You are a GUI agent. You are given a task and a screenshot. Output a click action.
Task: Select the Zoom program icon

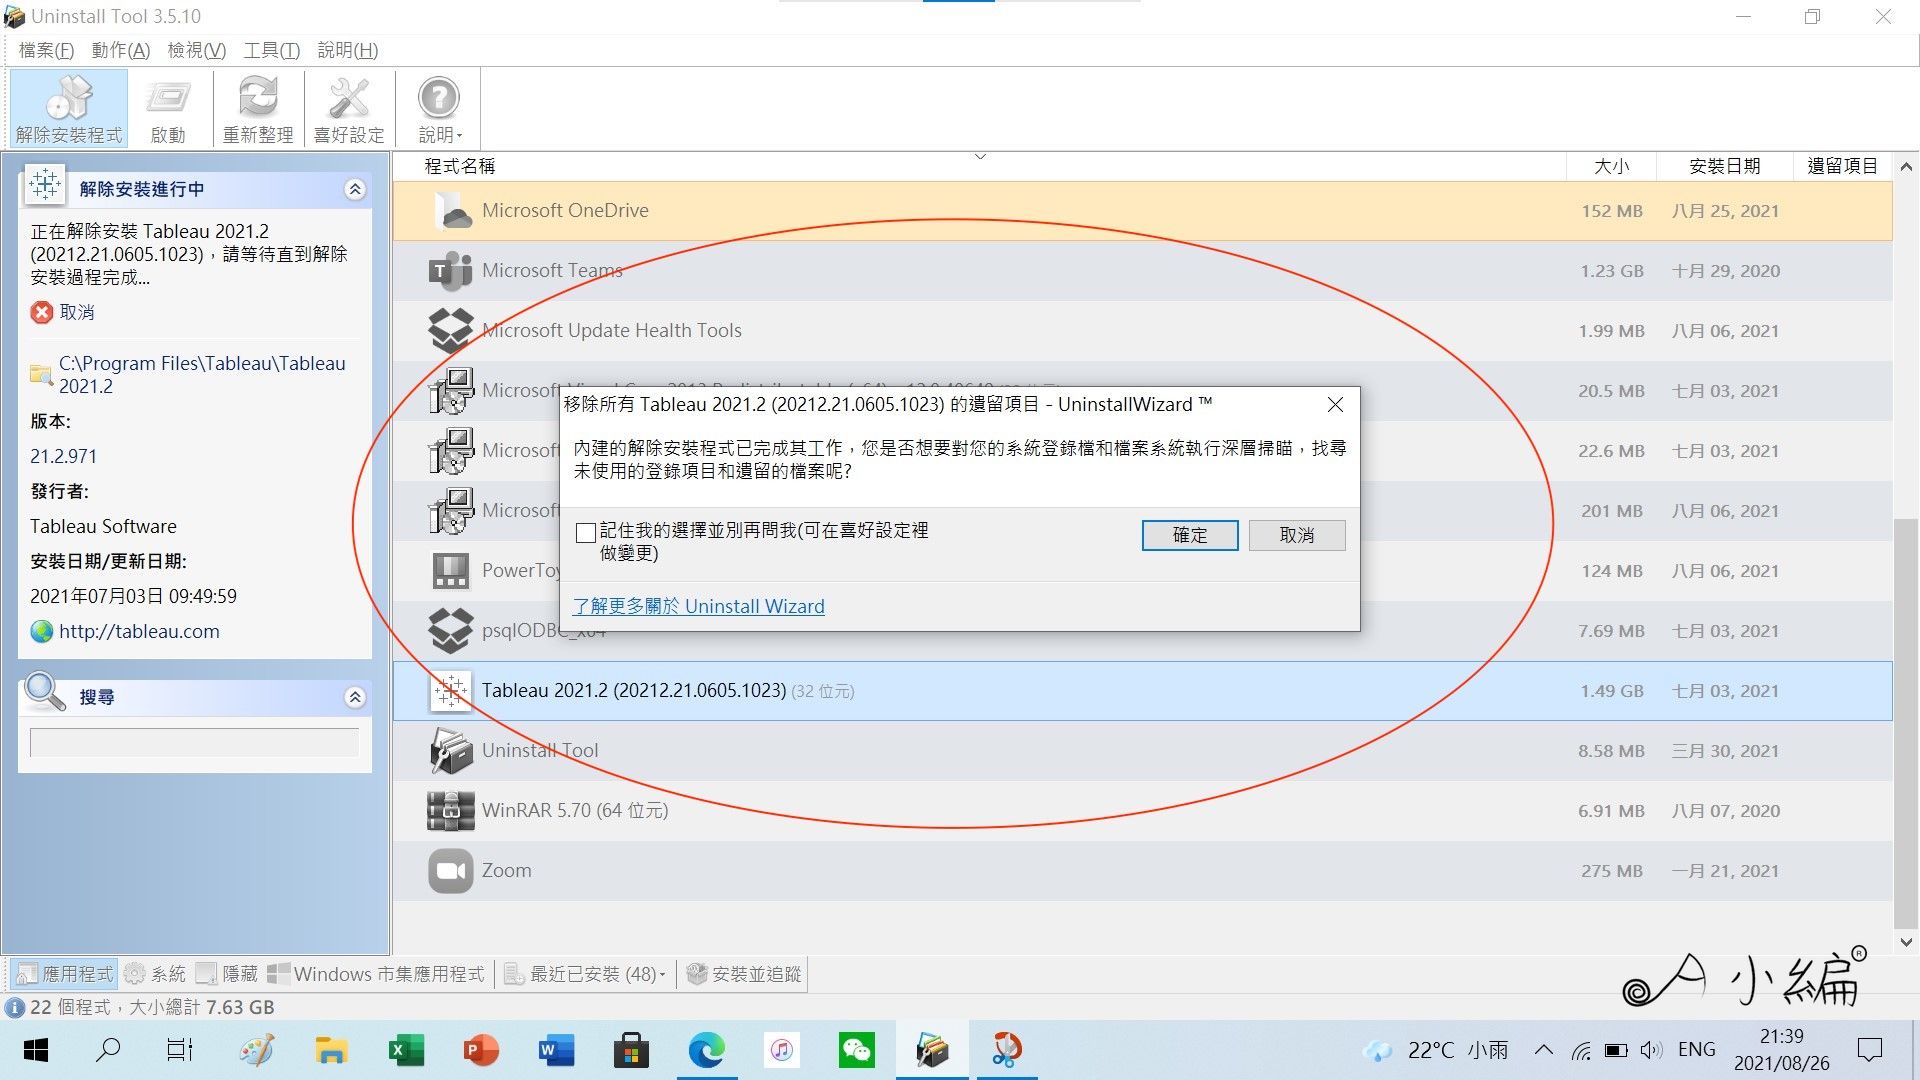pyautogui.click(x=451, y=871)
